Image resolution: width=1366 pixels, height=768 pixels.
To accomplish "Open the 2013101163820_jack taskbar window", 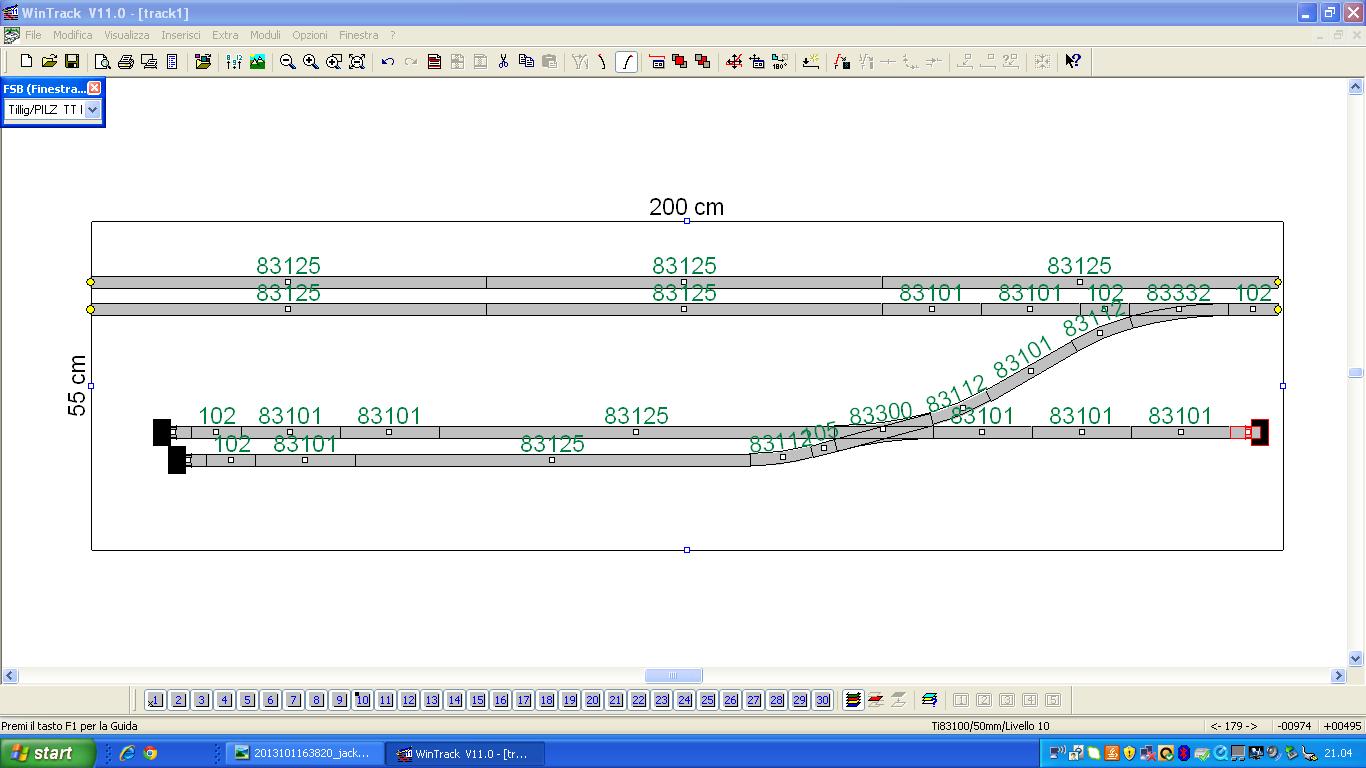I will pyautogui.click(x=305, y=753).
